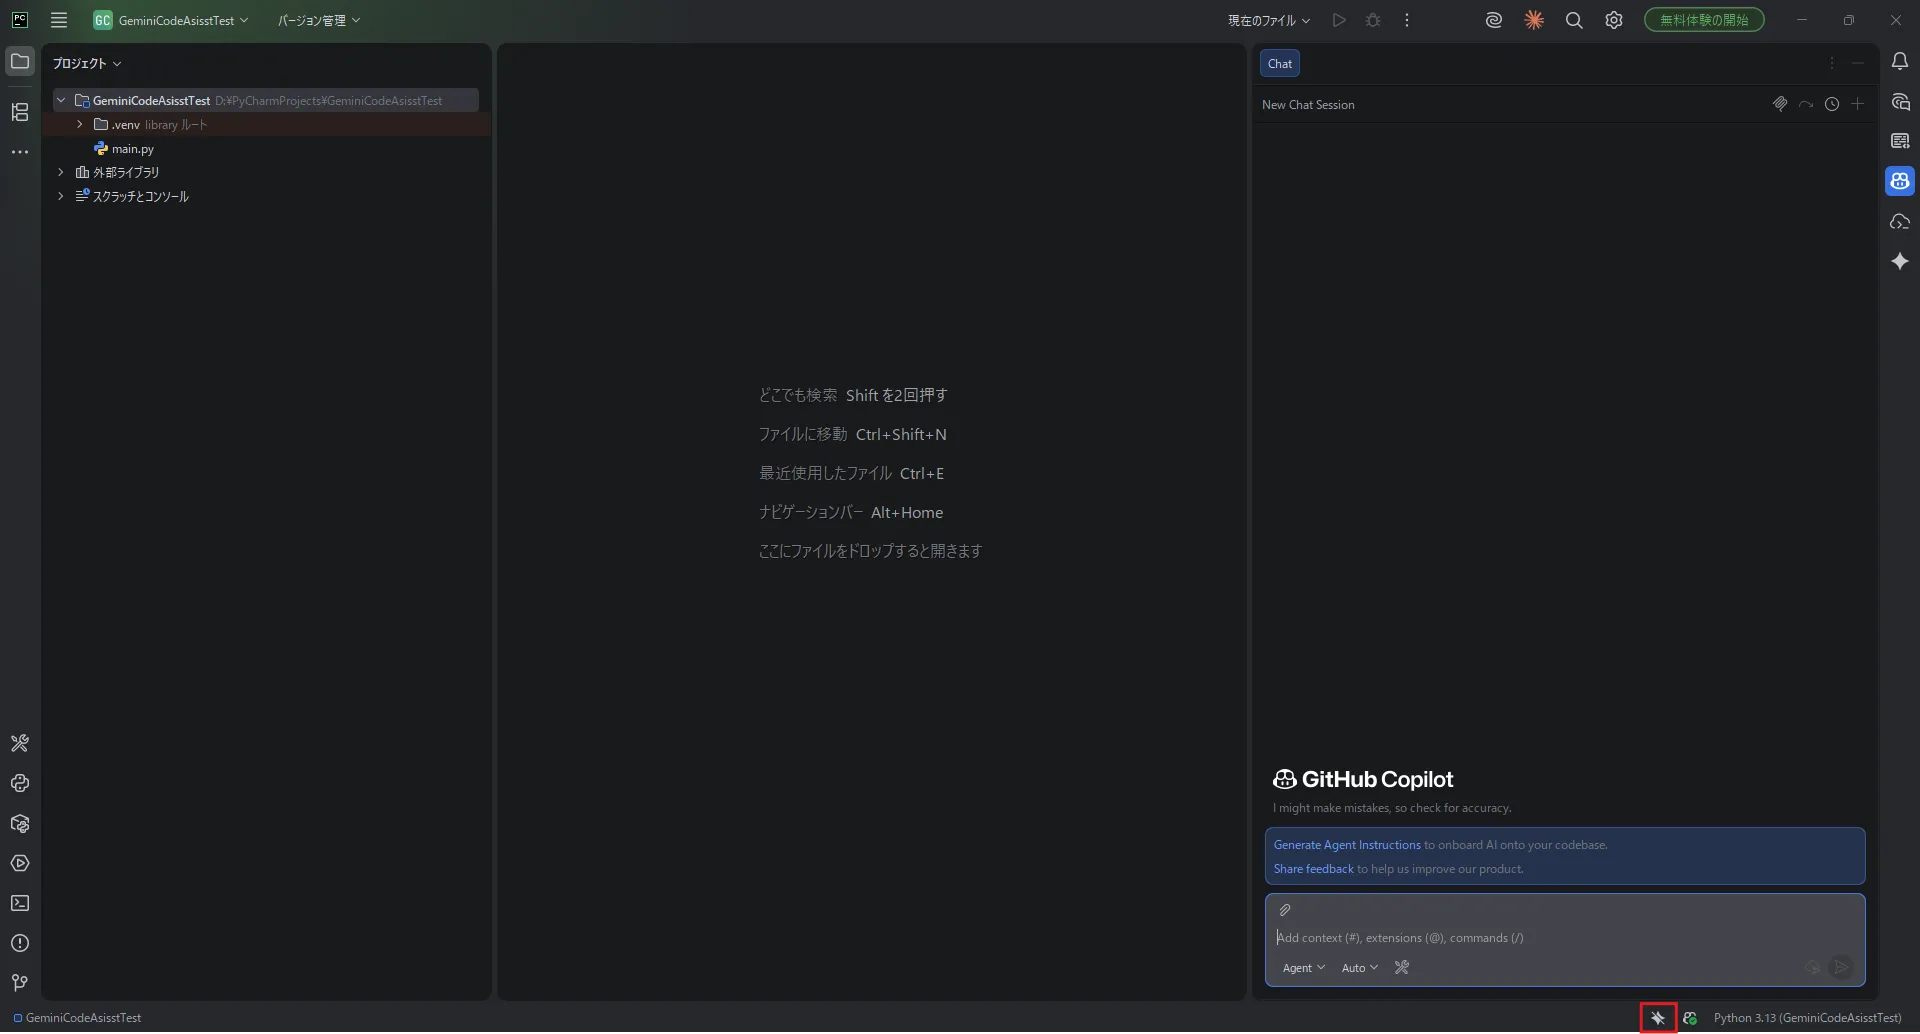The height and width of the screenshot is (1034, 1920).
Task: Click GeminiCodeAsisstTest breadcrumb in status bar
Action: (78, 1019)
